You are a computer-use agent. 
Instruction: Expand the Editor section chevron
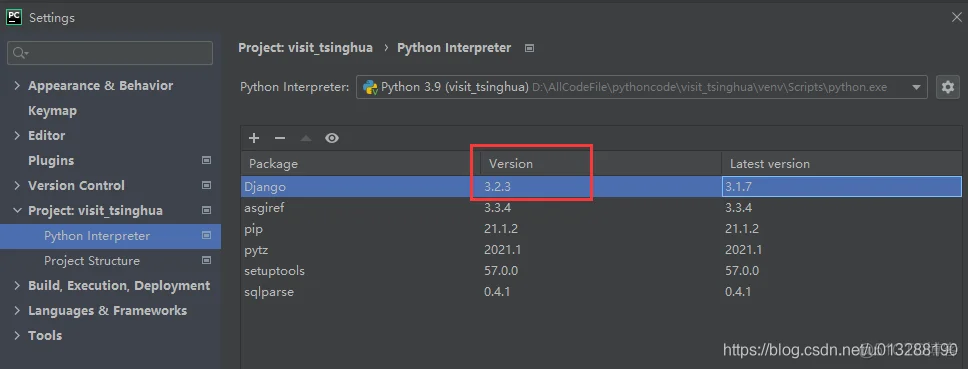(17, 136)
